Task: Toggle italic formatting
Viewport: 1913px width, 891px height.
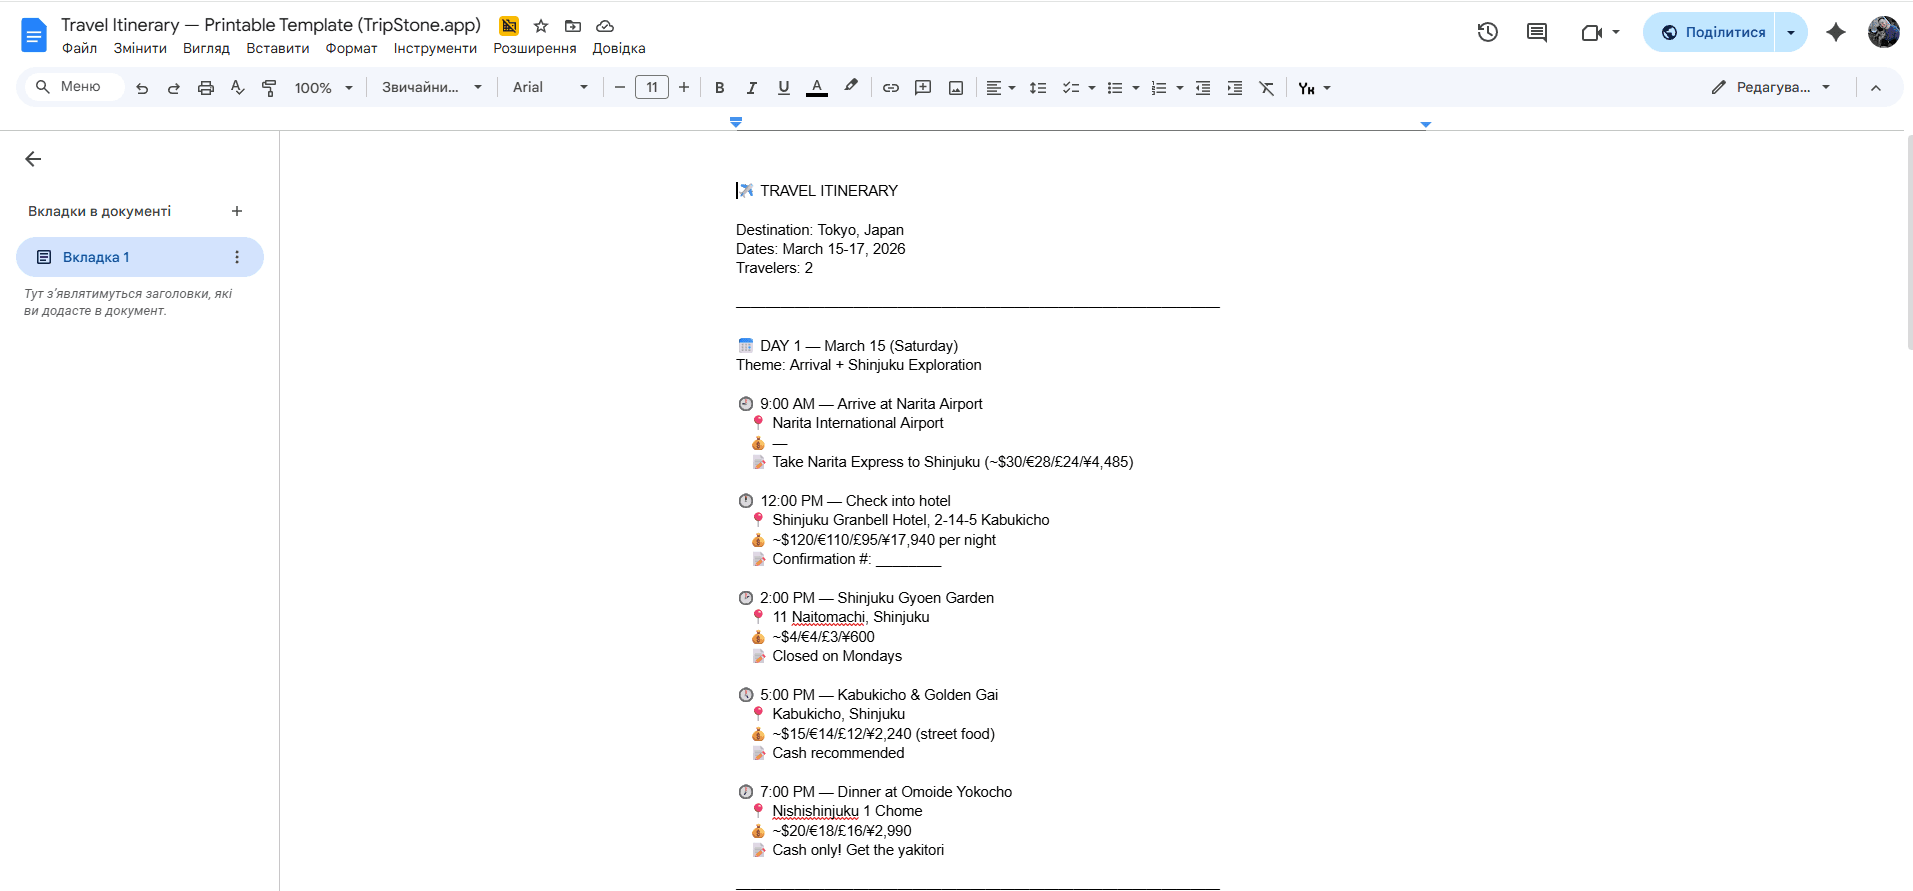Action: (x=751, y=88)
